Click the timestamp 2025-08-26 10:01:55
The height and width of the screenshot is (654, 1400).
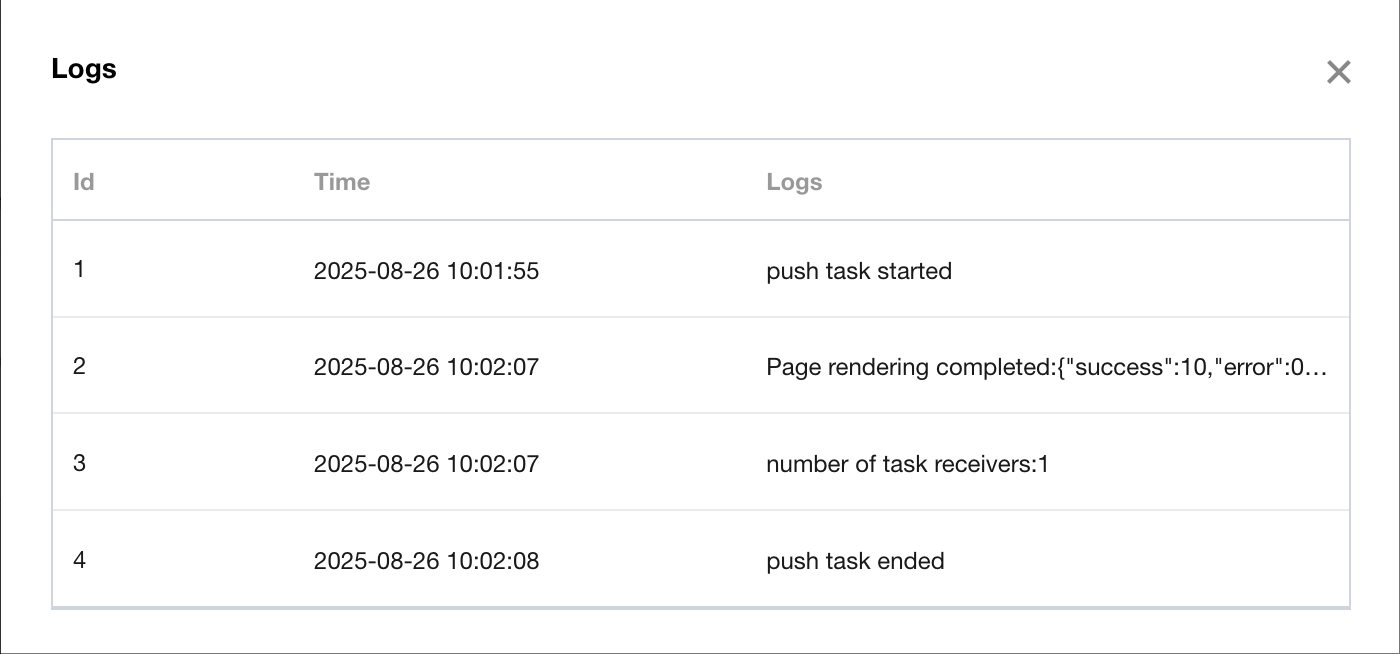[x=426, y=271]
